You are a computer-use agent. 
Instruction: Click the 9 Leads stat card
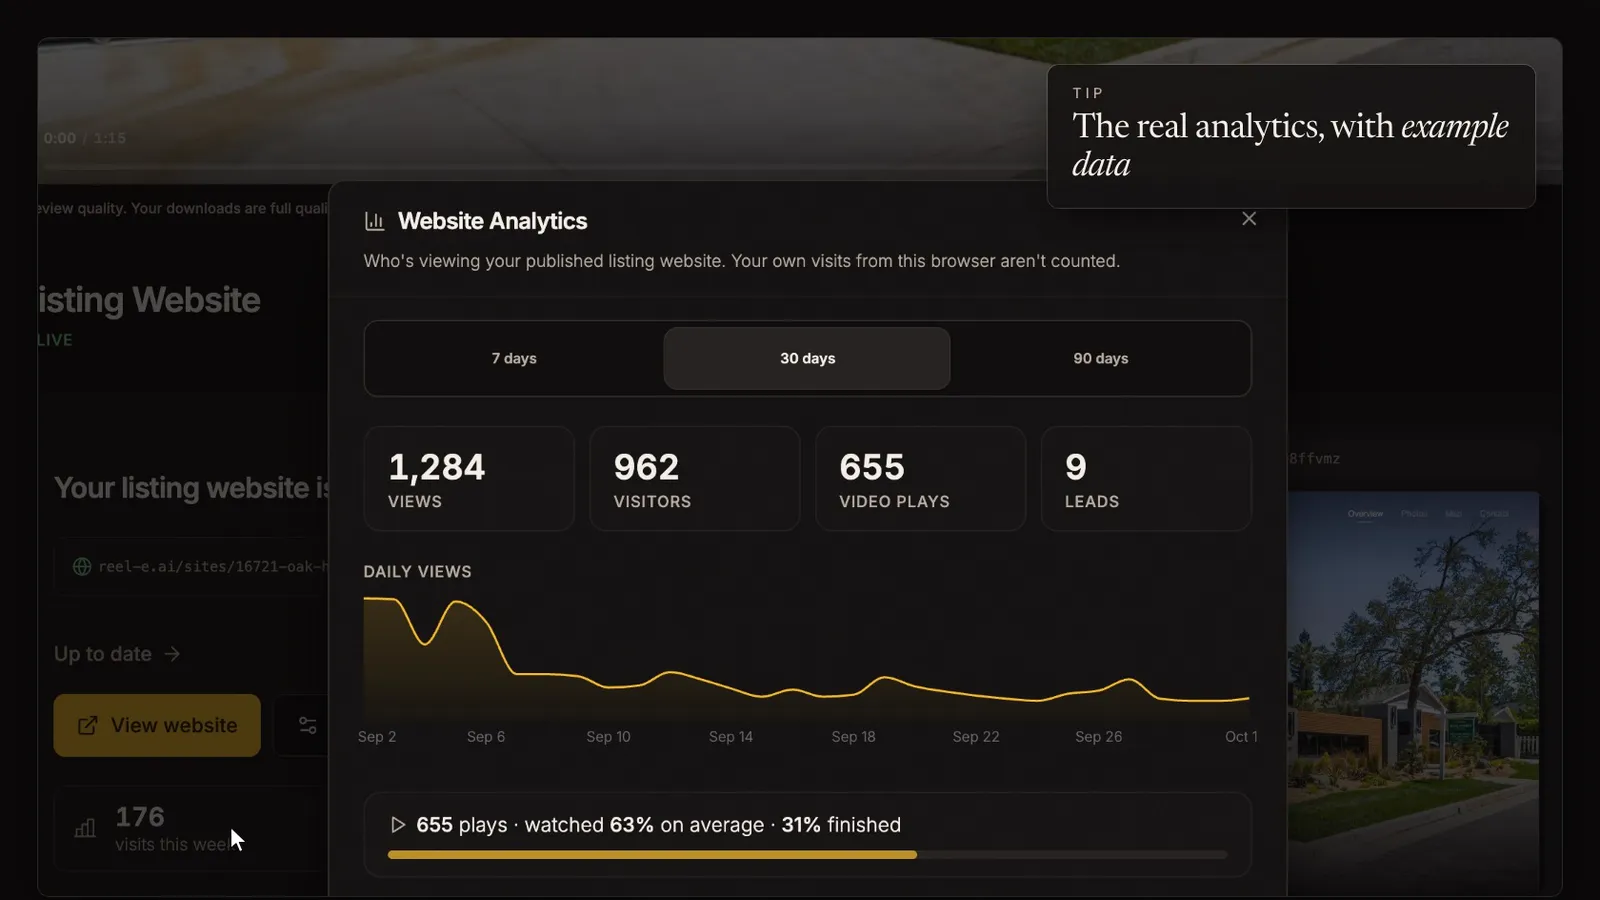(x=1146, y=479)
